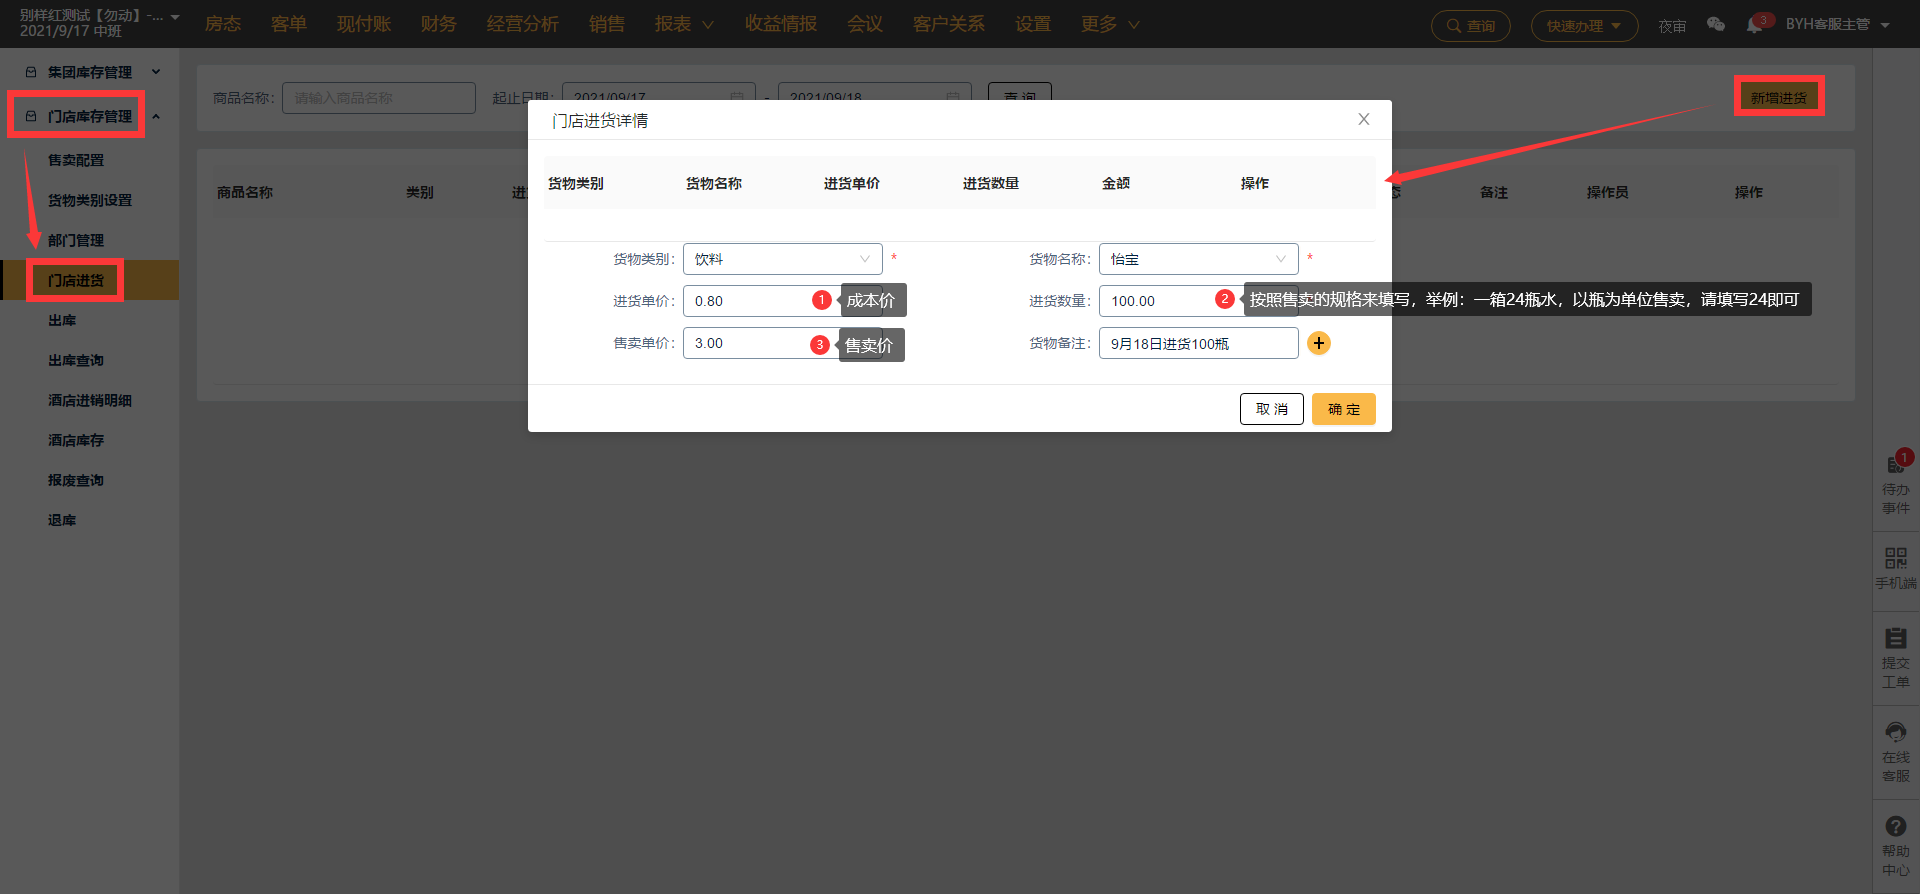The height and width of the screenshot is (894, 1920).
Task: Go to the 客户关系 menu
Action: pos(949,24)
